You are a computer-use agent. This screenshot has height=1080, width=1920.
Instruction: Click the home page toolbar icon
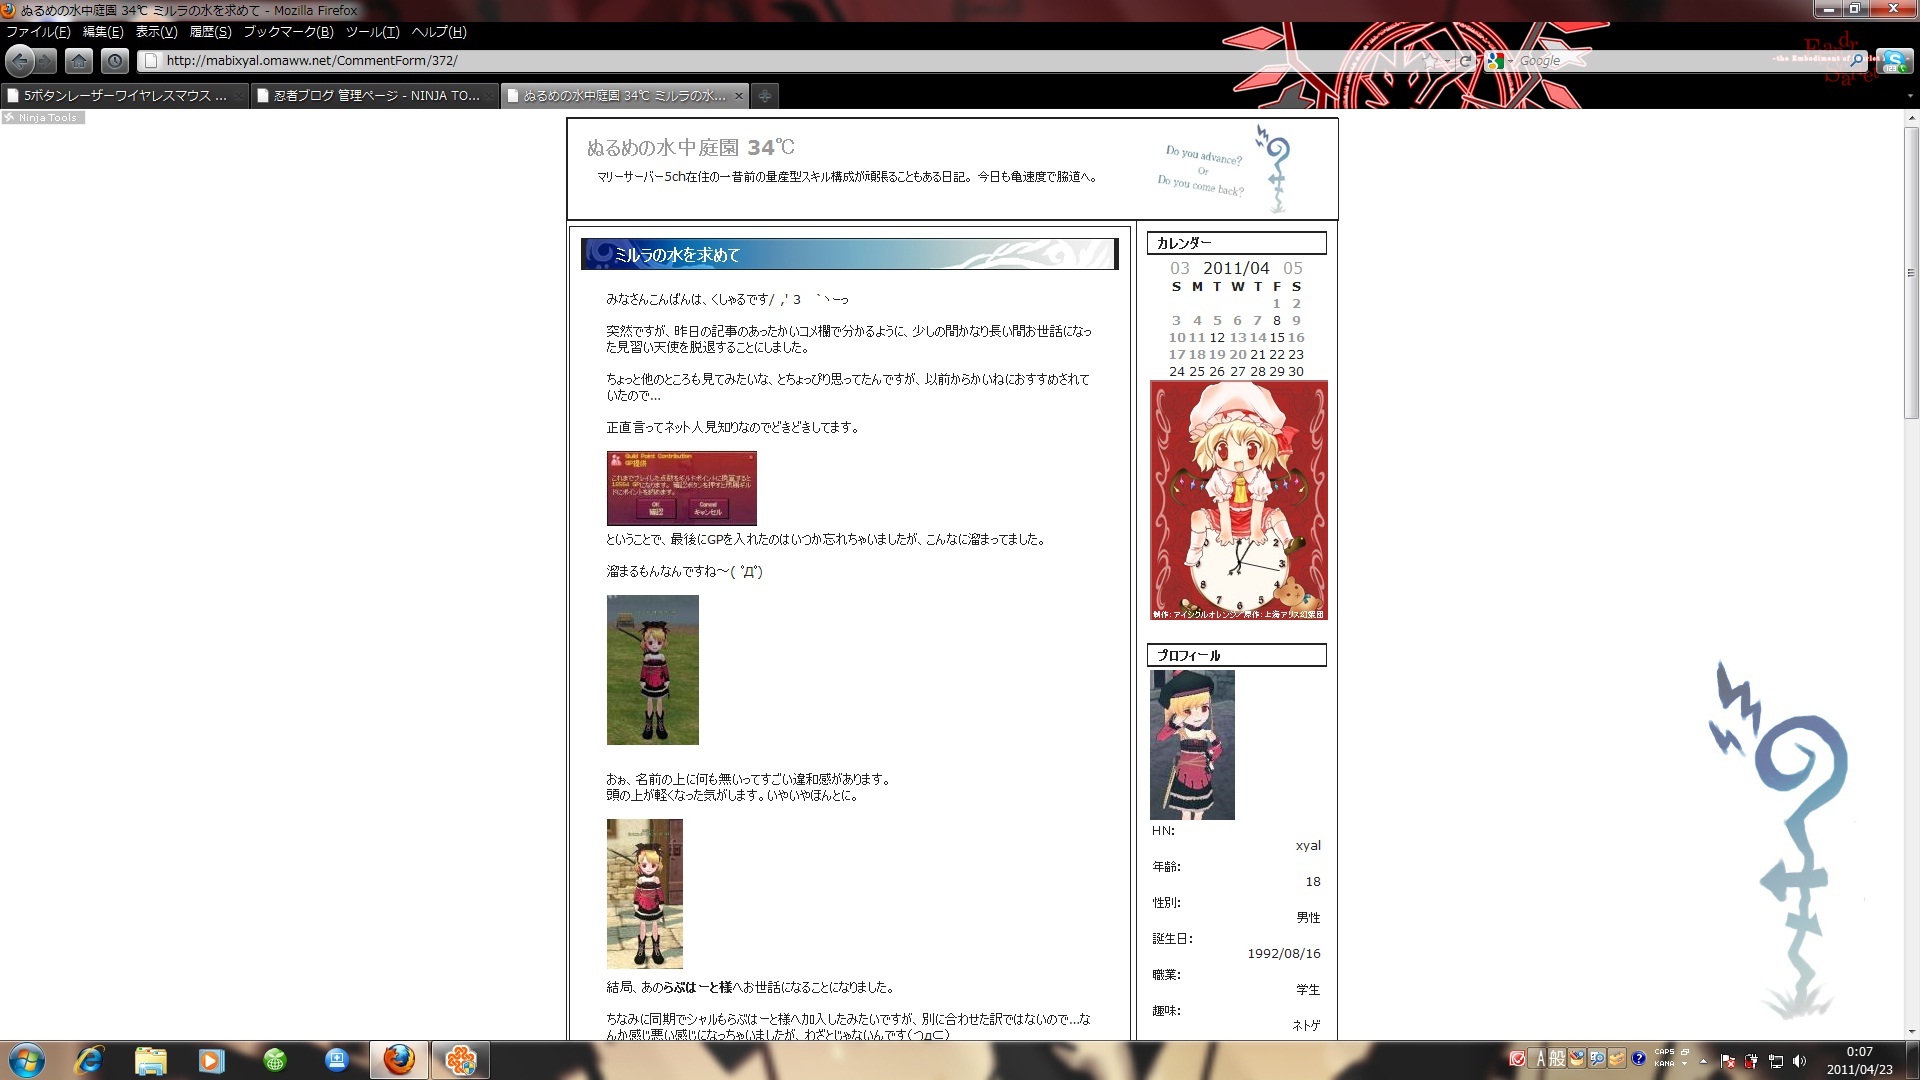tap(79, 61)
